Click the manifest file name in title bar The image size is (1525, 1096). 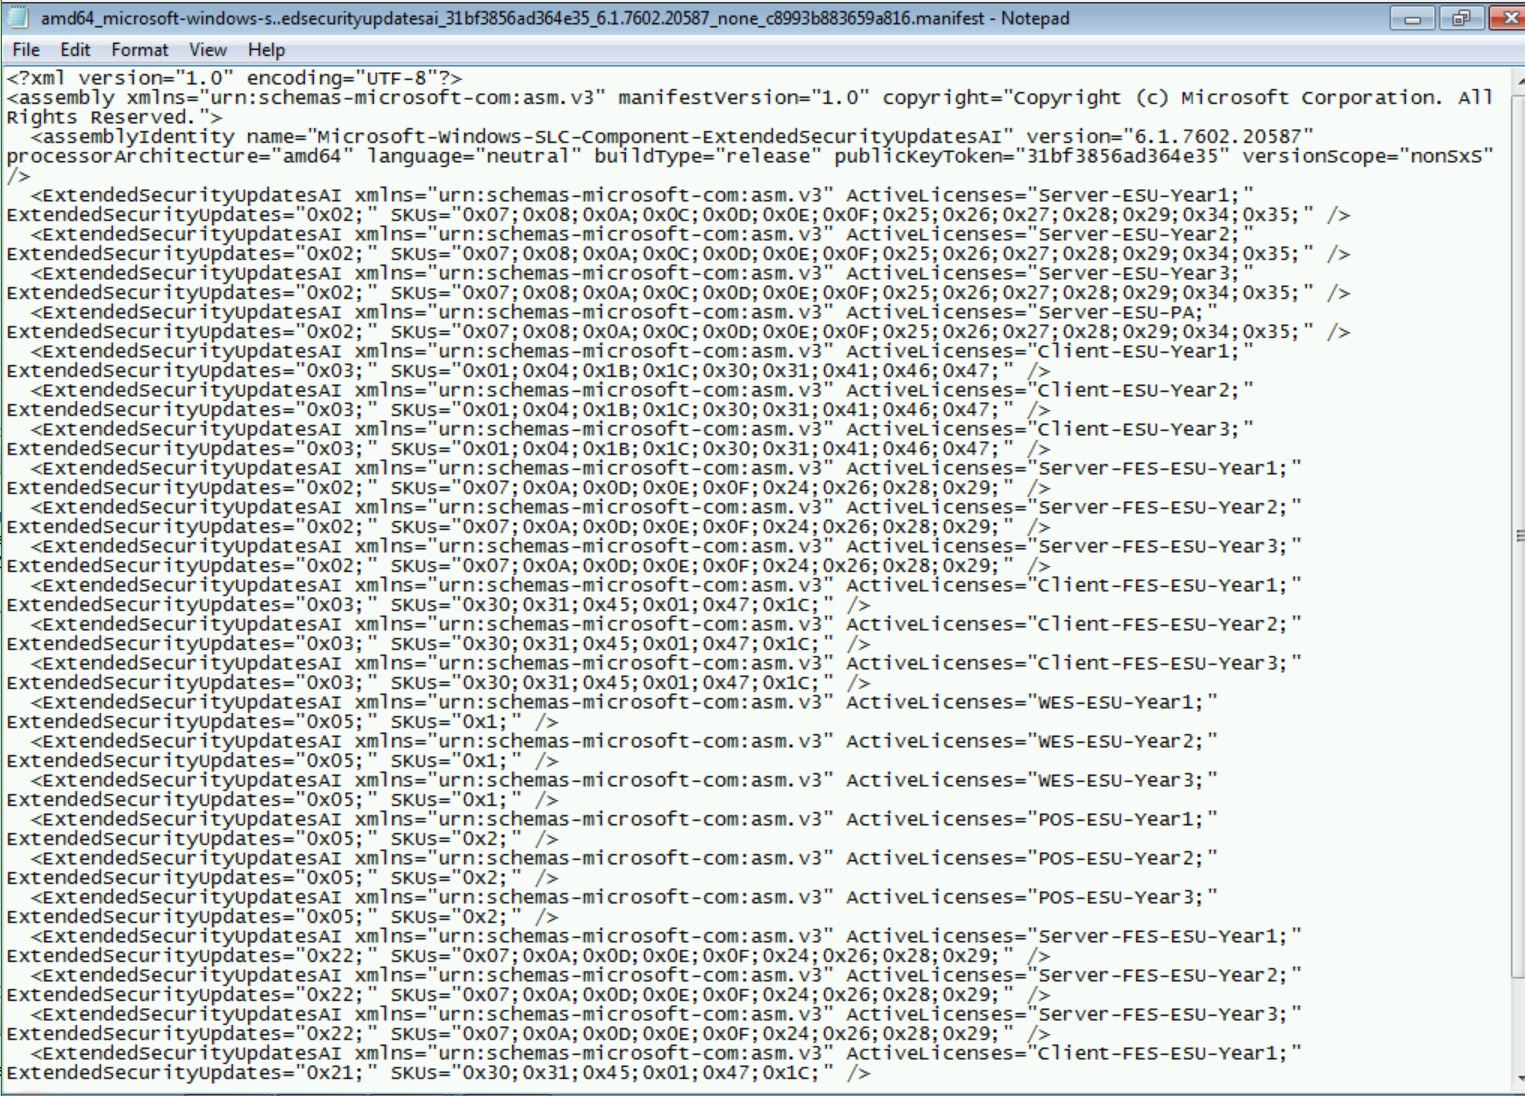(x=512, y=18)
